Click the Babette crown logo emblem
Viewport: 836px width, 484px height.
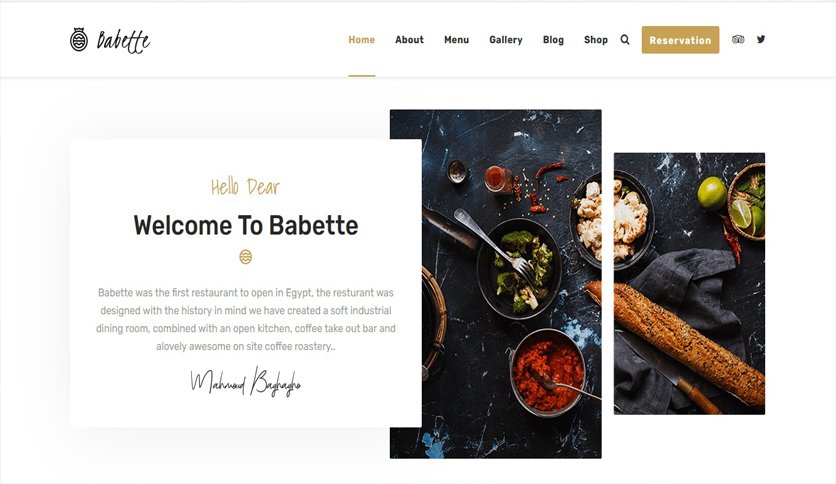click(x=79, y=39)
